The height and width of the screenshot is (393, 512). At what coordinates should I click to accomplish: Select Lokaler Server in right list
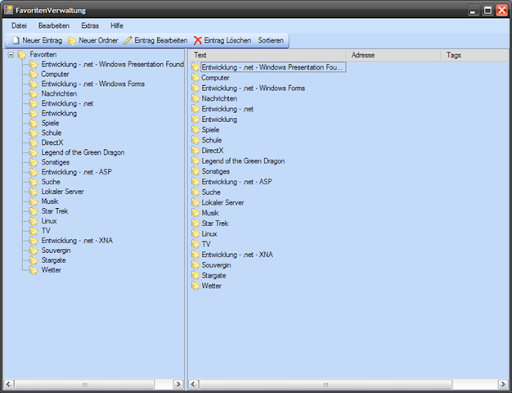223,202
